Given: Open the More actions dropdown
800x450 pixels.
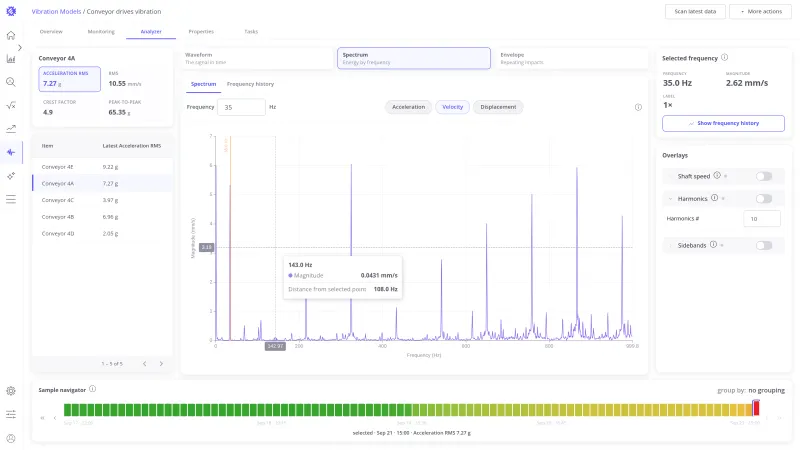Looking at the screenshot, I should click(760, 11).
